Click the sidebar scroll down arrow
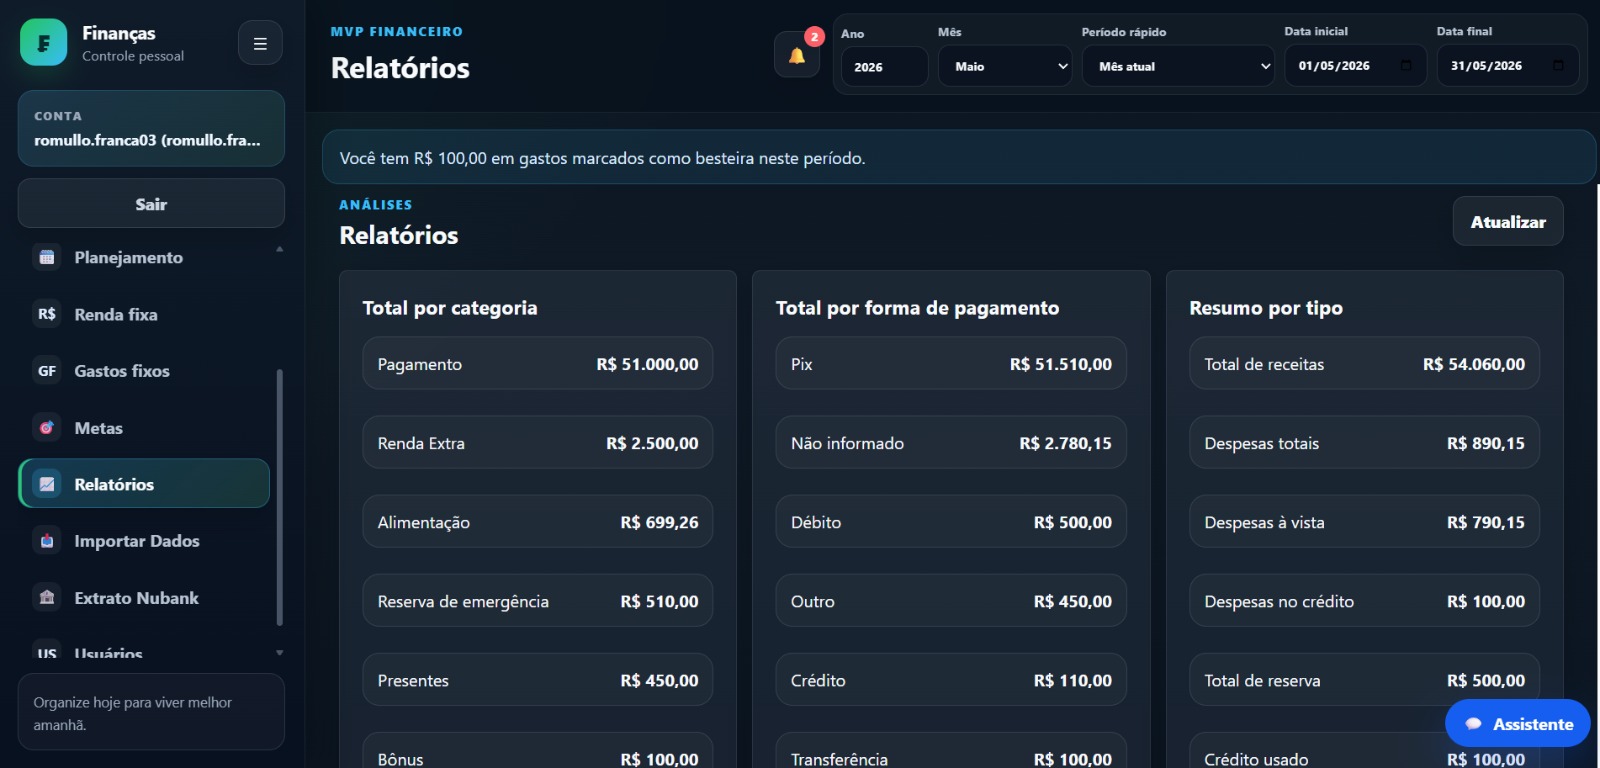 pyautogui.click(x=280, y=653)
